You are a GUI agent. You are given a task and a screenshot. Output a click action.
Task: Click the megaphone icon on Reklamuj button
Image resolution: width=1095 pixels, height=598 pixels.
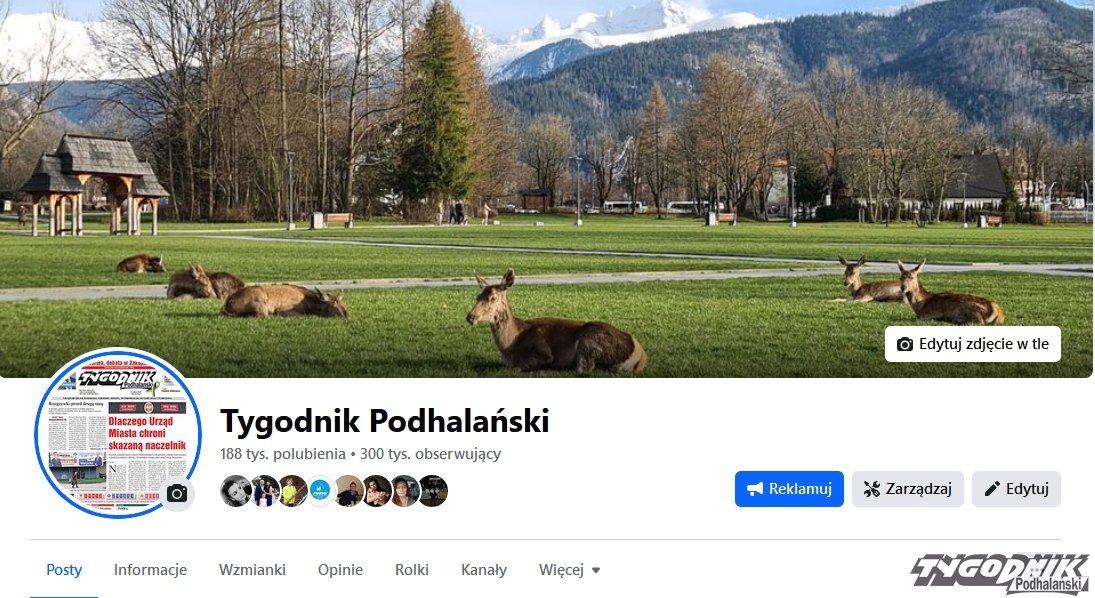pyautogui.click(x=755, y=489)
